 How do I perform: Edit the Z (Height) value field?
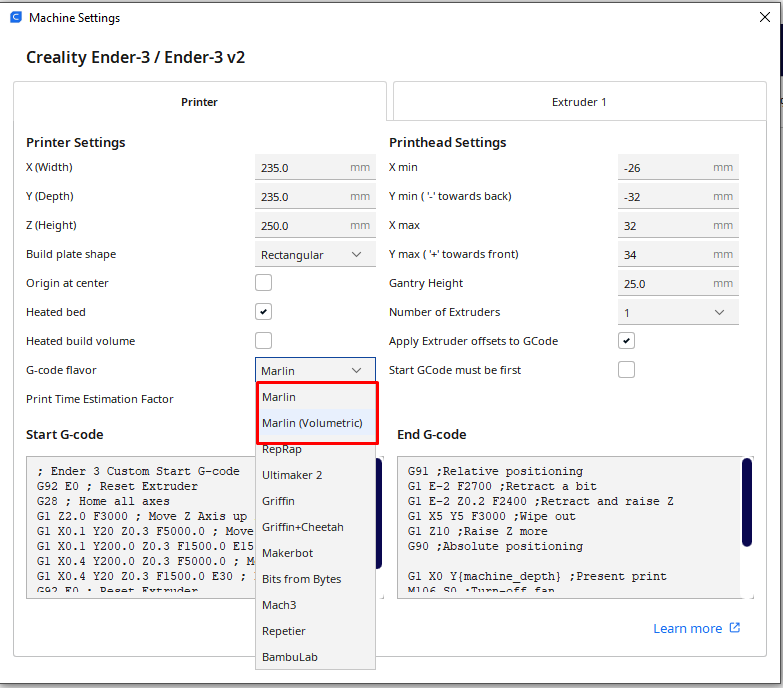click(315, 225)
